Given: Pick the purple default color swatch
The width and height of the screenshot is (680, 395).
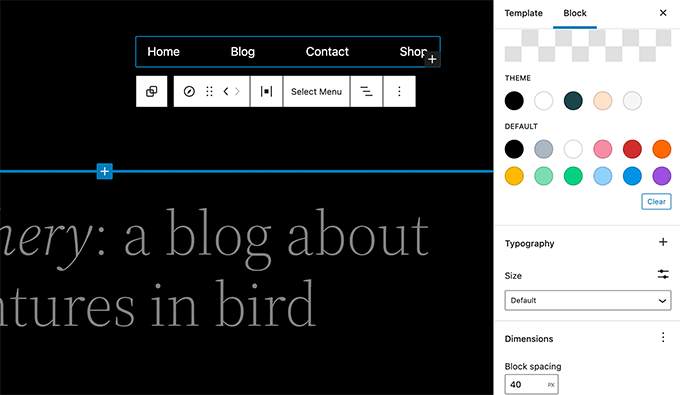Looking at the screenshot, I should point(661,176).
